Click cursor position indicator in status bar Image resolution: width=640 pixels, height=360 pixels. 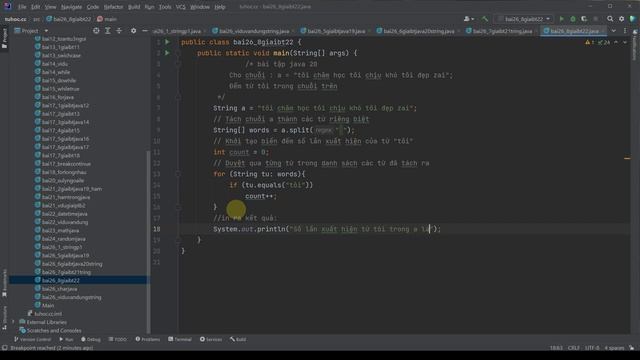pos(556,348)
